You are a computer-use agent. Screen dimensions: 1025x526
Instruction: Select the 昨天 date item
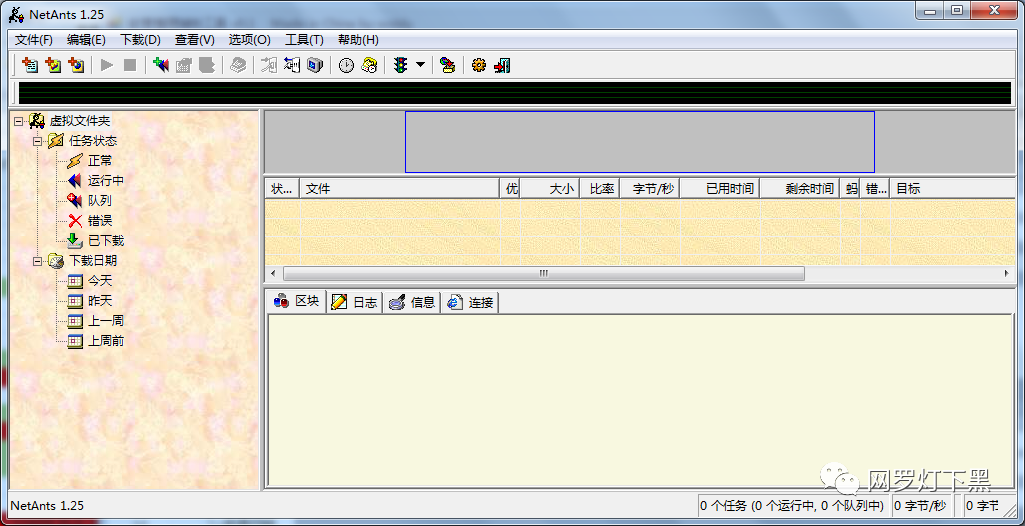pos(100,301)
